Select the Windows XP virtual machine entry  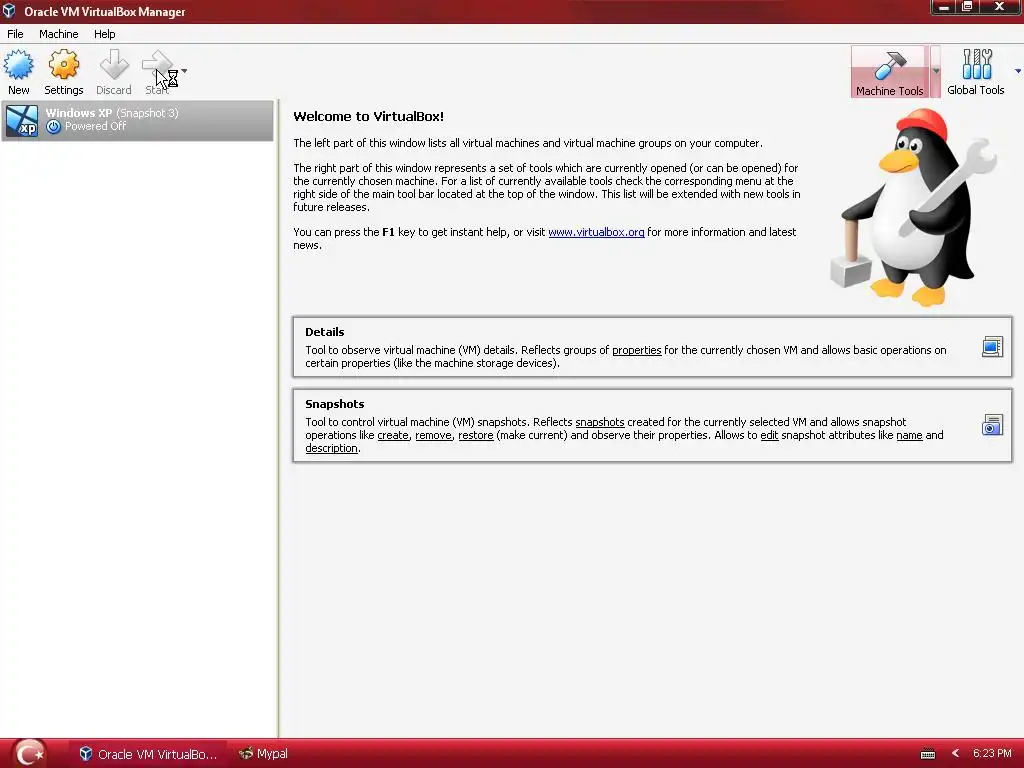point(137,120)
